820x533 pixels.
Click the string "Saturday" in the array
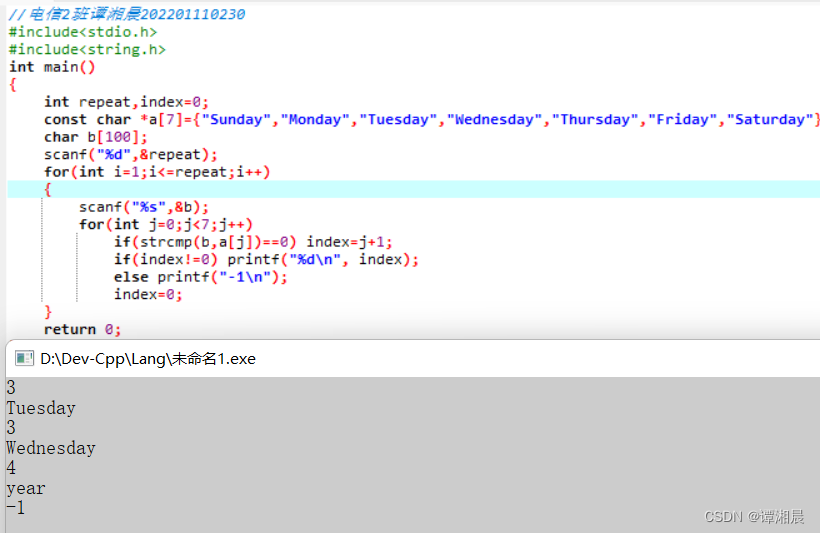pyautogui.click(x=770, y=120)
